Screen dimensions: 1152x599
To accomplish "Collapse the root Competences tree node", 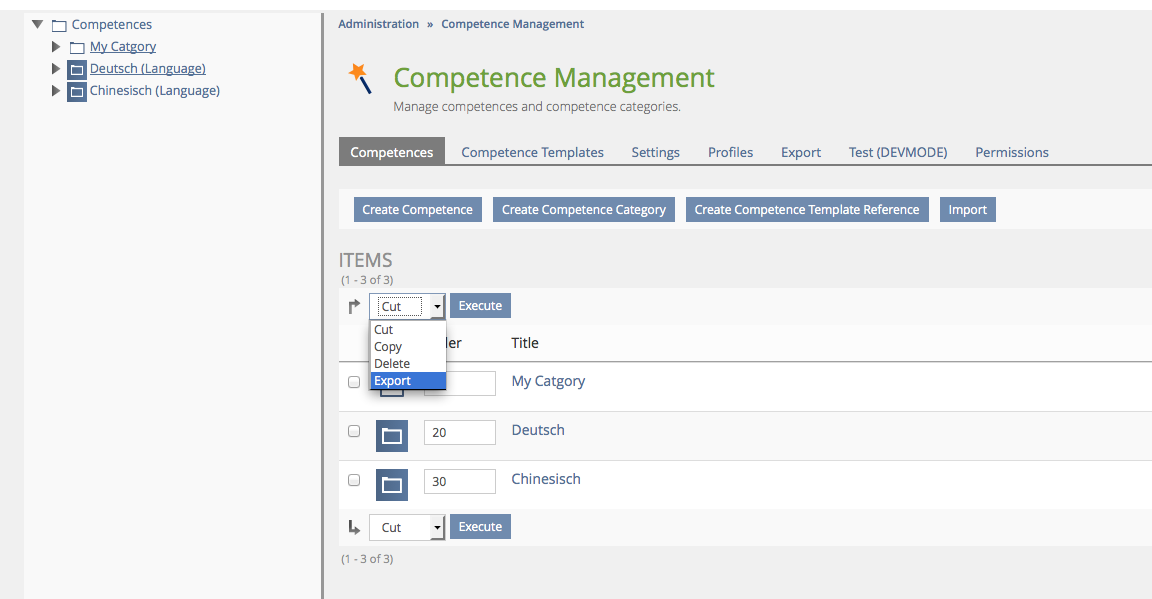I will (x=38, y=24).
